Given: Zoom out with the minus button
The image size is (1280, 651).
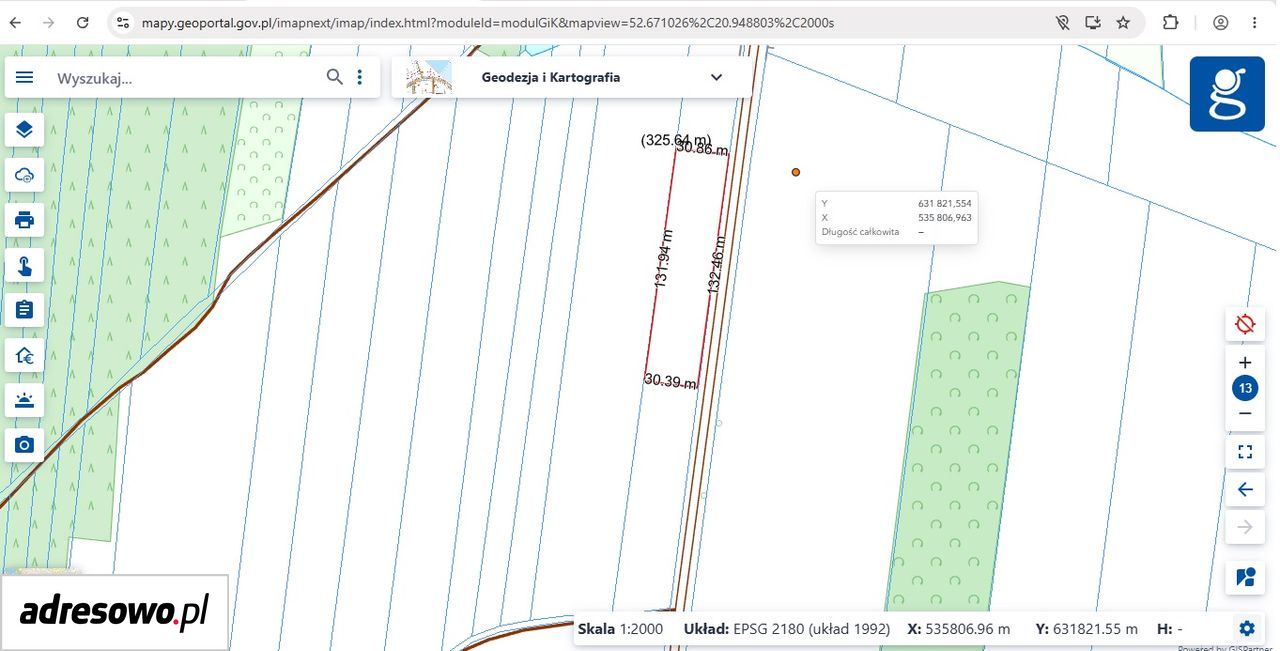Looking at the screenshot, I should coord(1245,413).
